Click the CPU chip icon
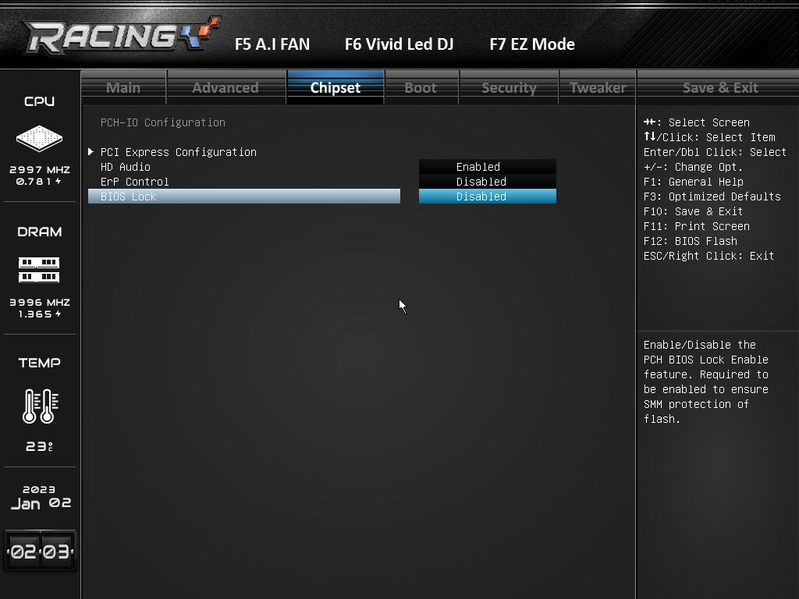 tap(39, 138)
